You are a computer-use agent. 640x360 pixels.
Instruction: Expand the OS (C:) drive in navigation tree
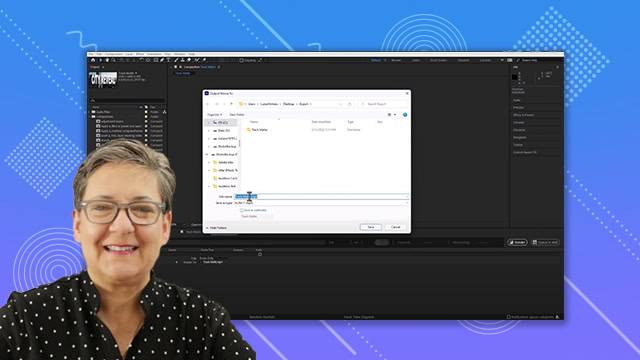(209, 122)
